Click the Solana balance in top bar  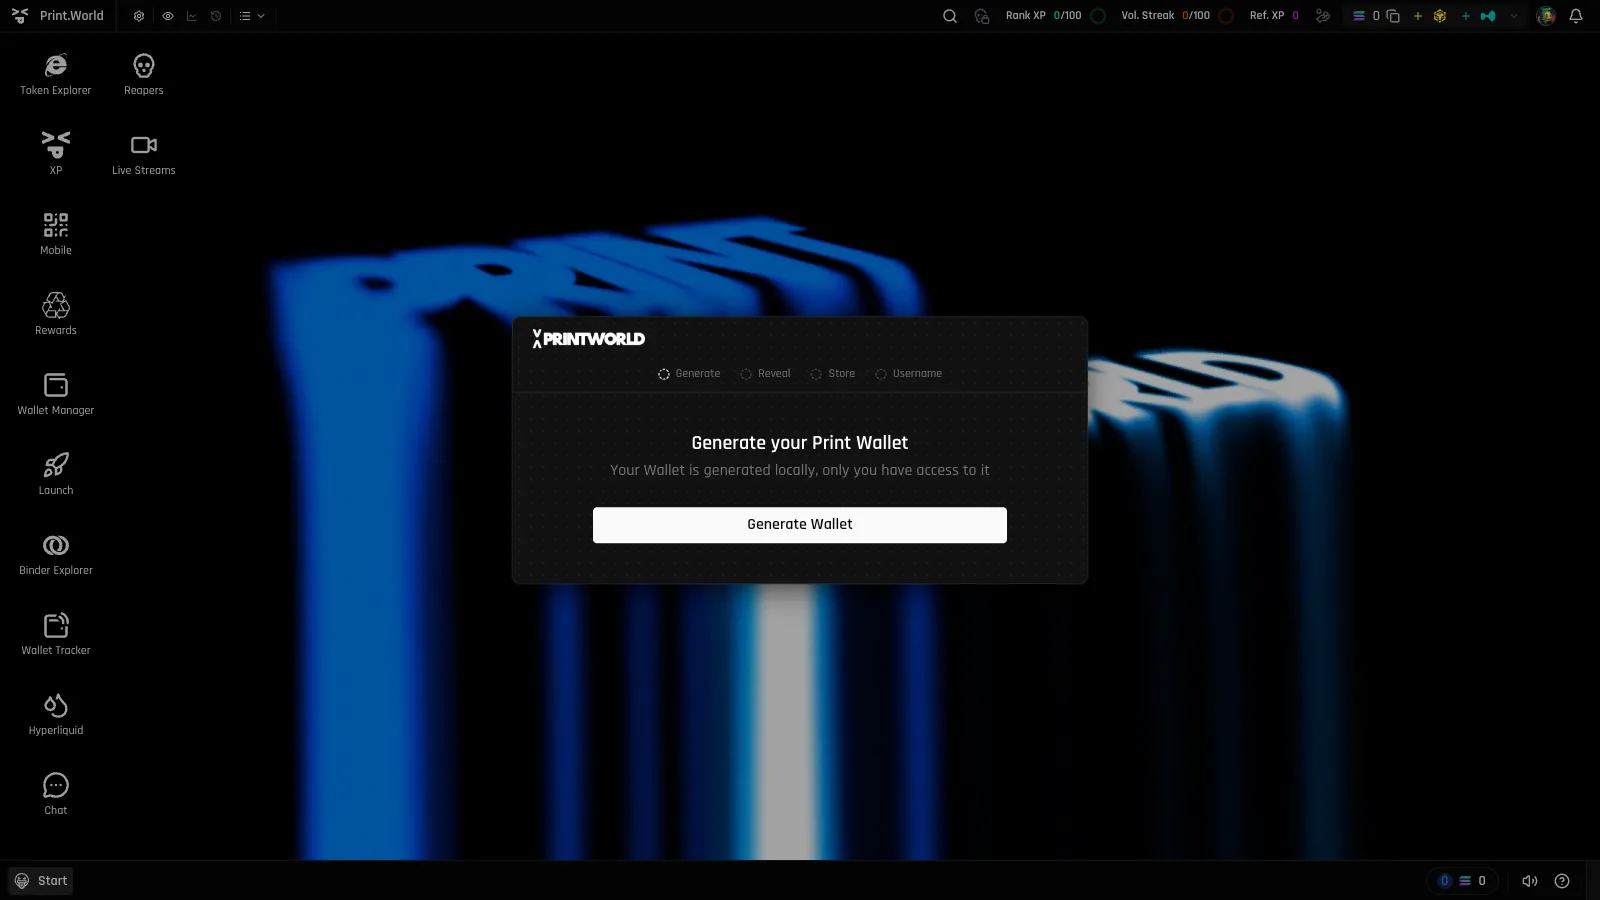pos(1366,16)
